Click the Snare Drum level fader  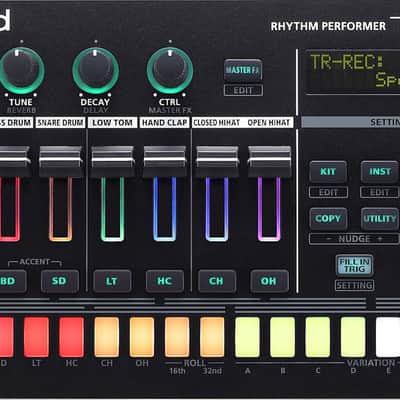[x=60, y=162]
